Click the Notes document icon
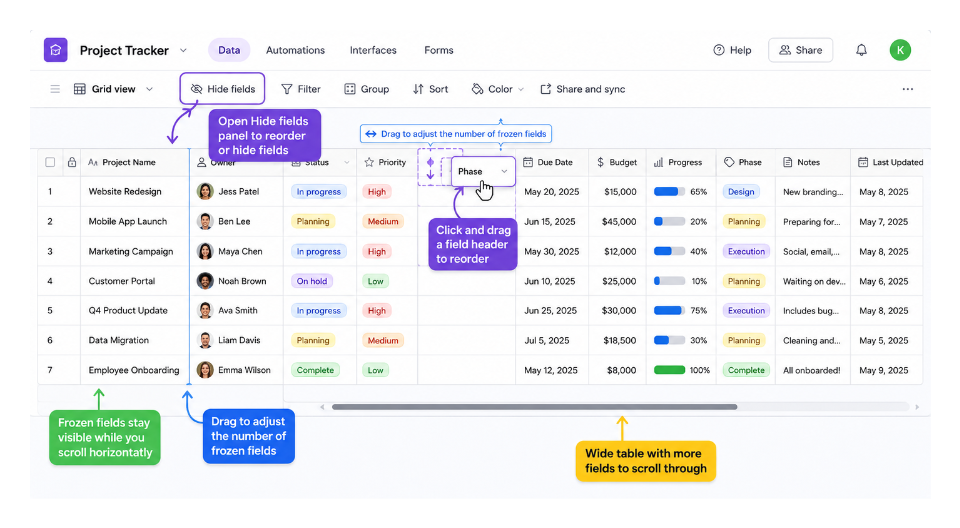The height and width of the screenshot is (528, 960). [x=787, y=162]
